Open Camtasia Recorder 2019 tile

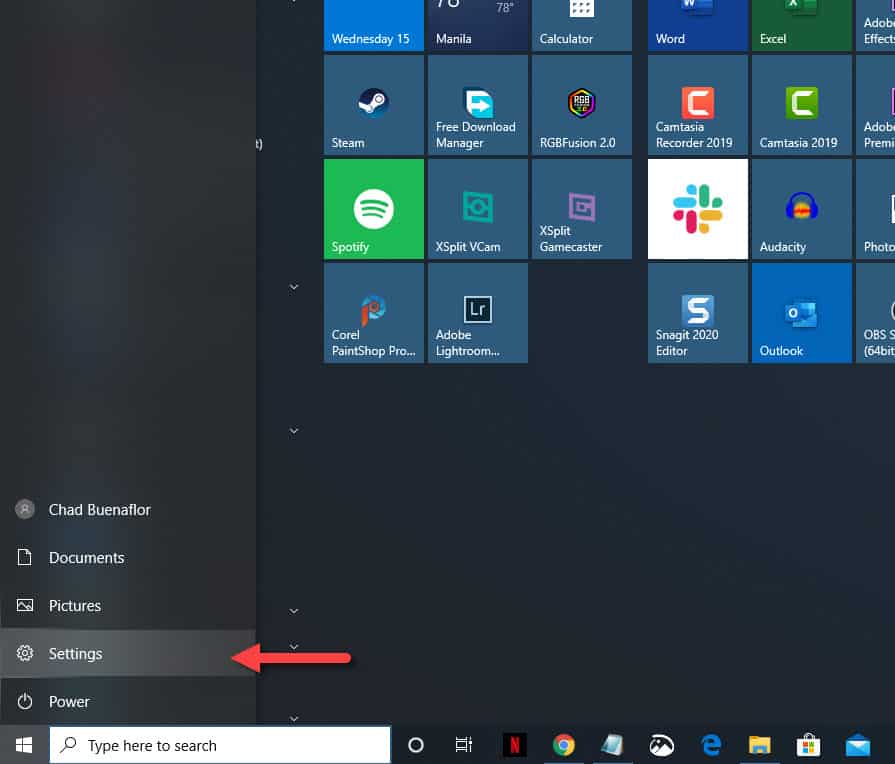[x=698, y=105]
